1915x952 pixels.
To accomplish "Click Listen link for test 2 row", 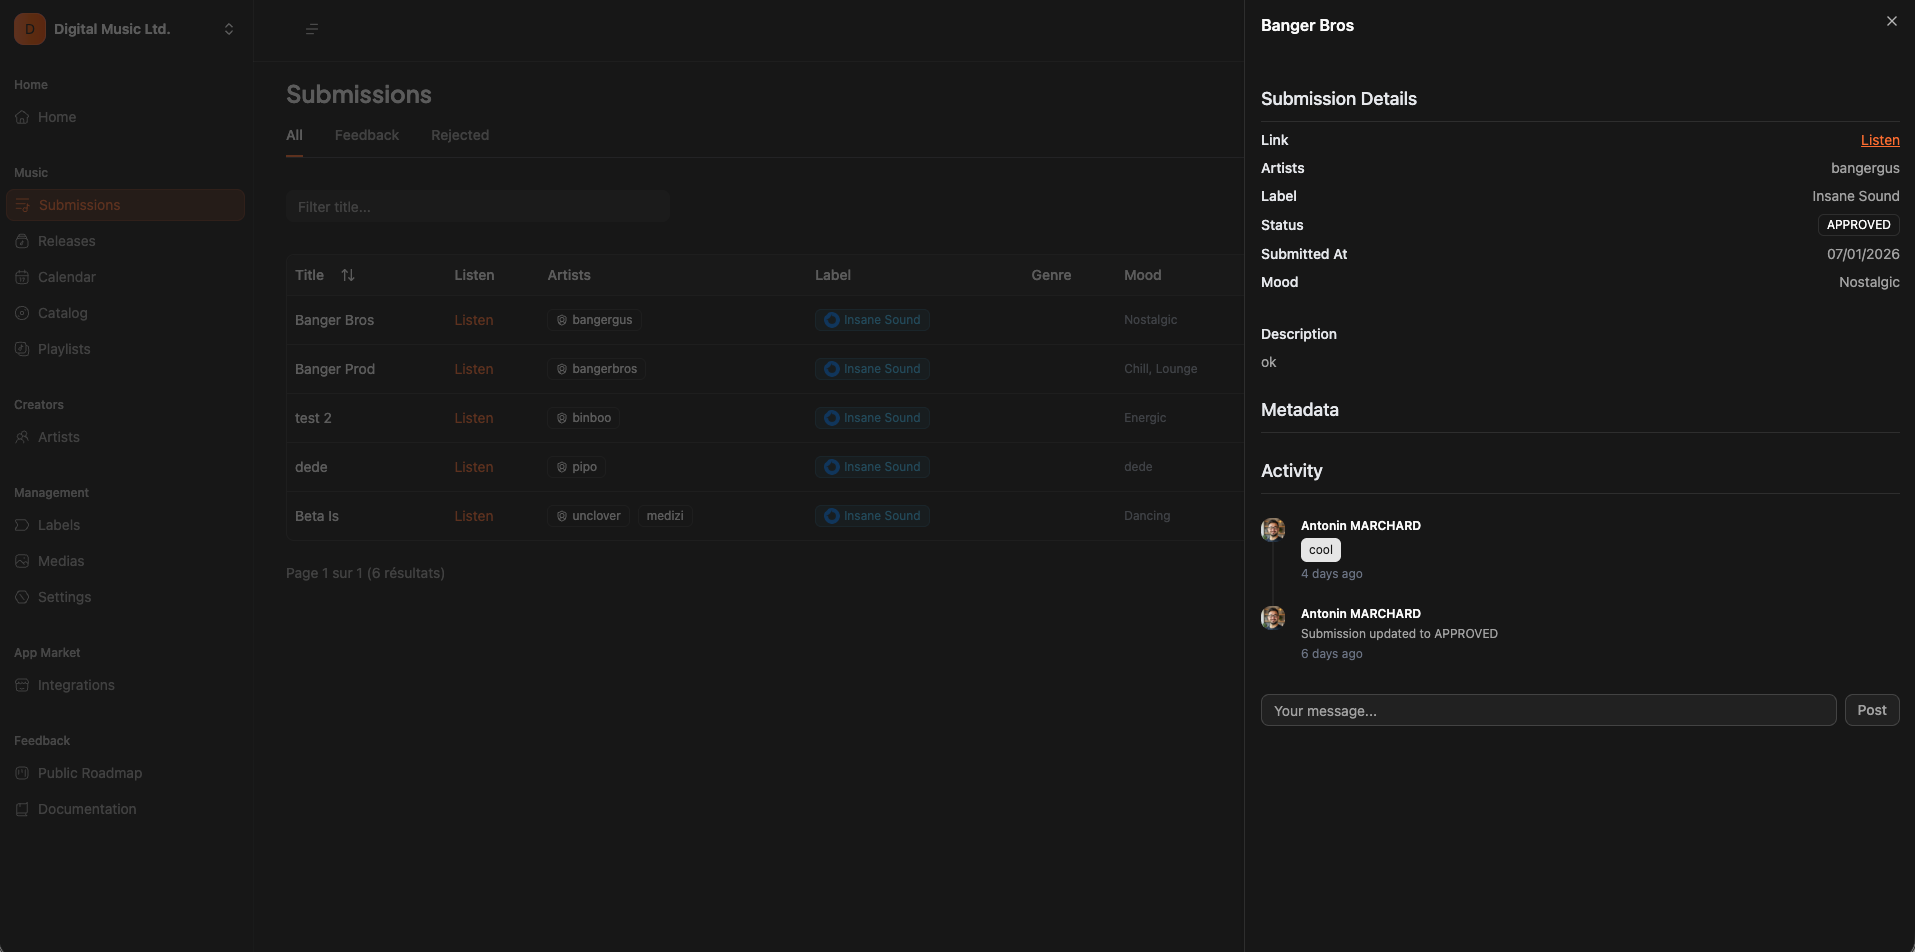I will click(474, 418).
